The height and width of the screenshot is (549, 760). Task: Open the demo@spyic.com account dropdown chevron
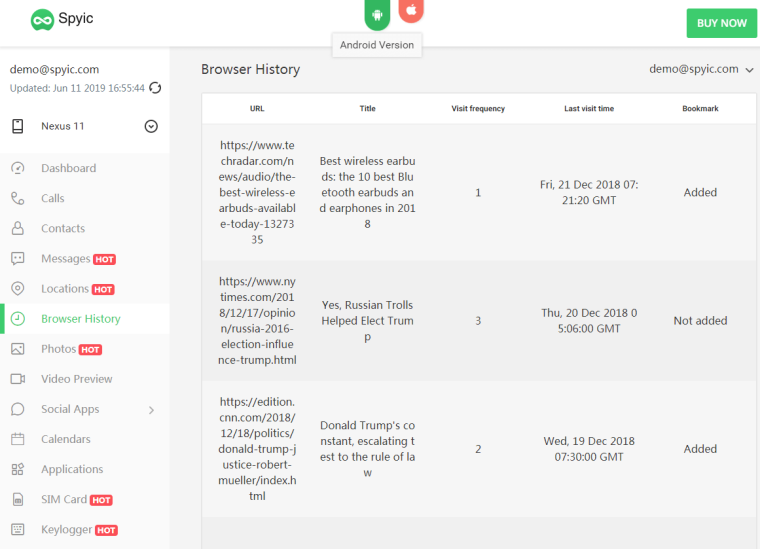tap(749, 70)
